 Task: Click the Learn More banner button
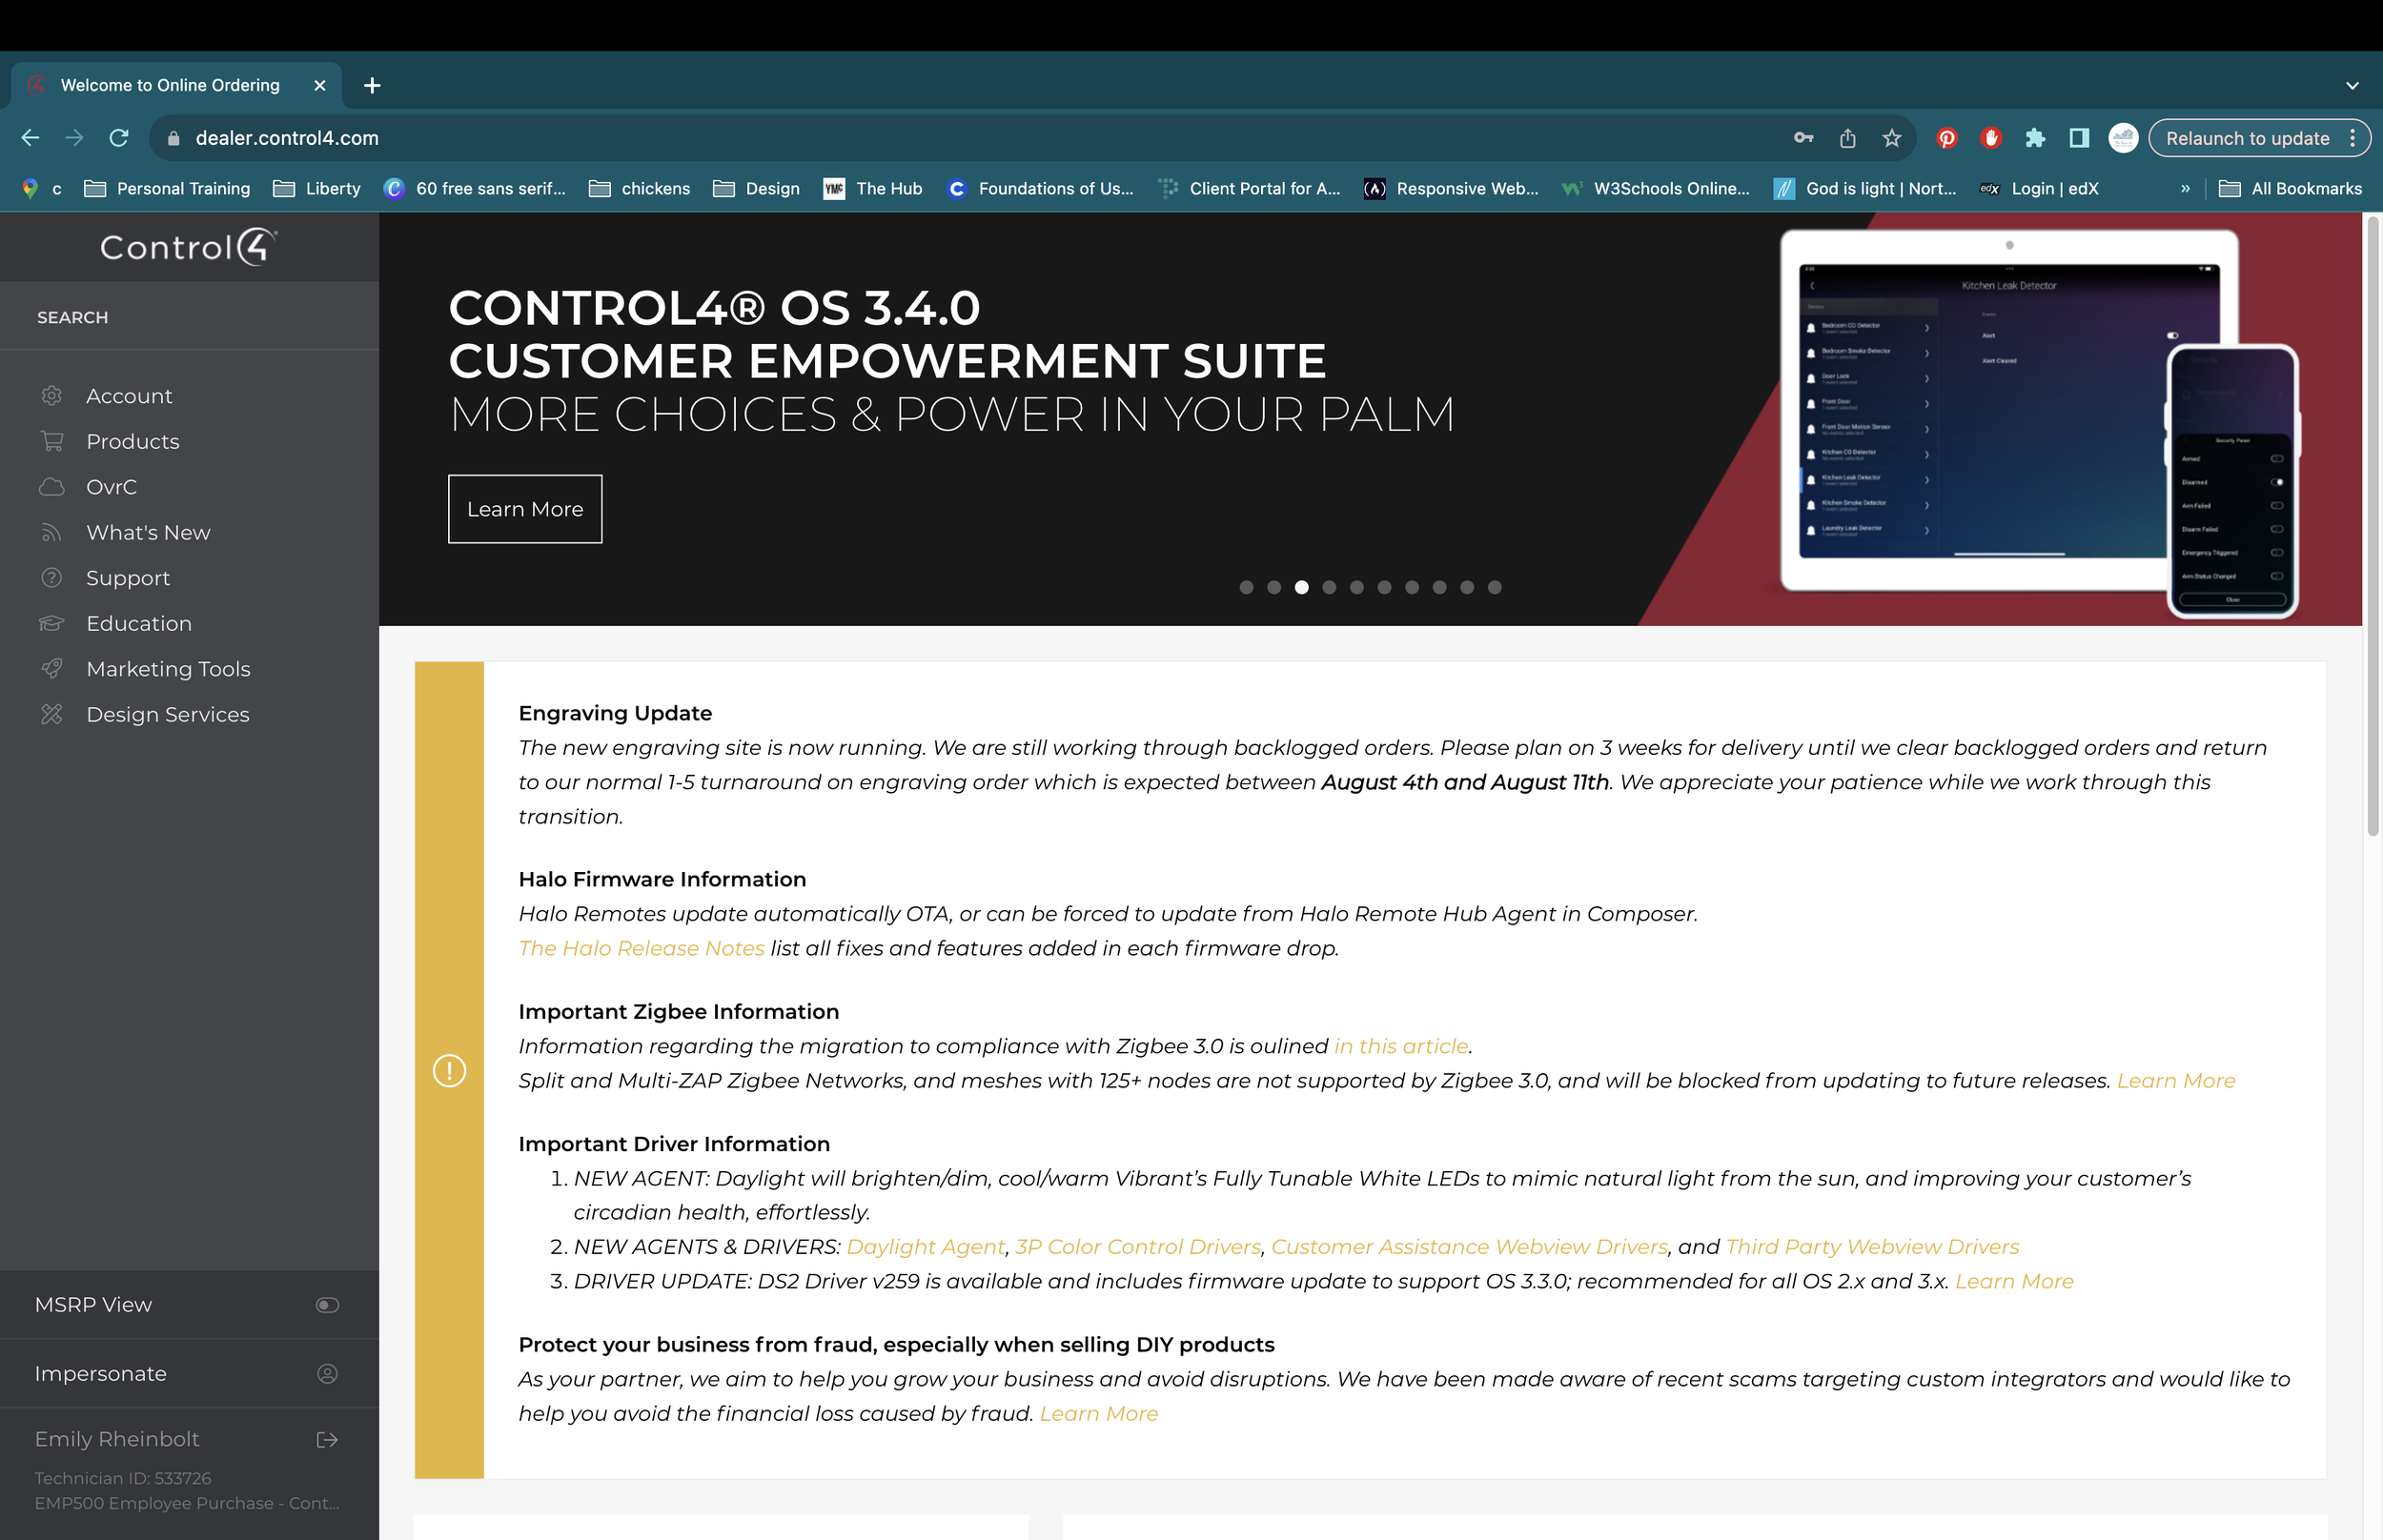click(525, 509)
